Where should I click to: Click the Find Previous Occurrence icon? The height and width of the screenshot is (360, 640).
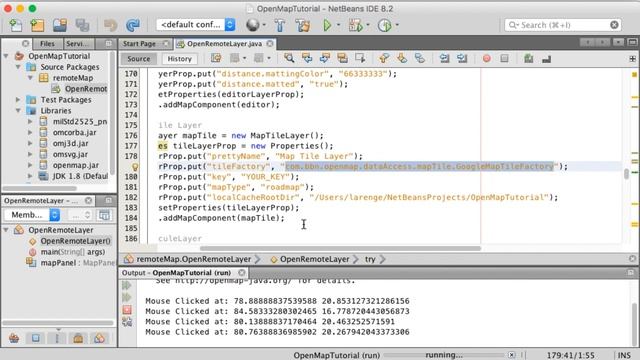[307, 58]
